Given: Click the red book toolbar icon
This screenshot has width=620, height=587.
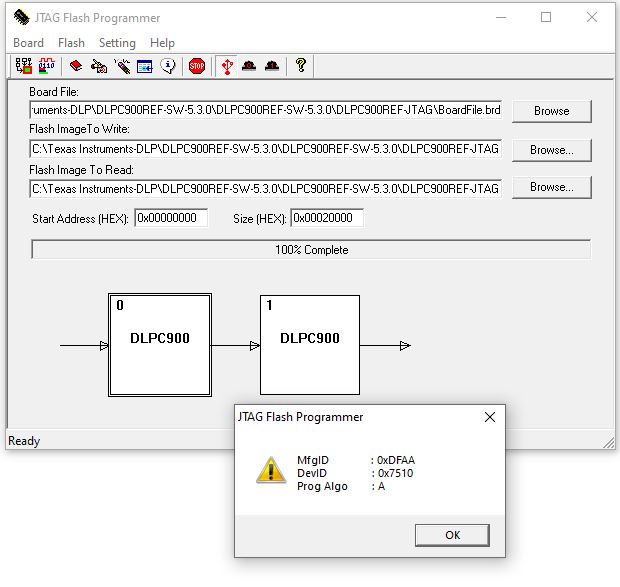Looking at the screenshot, I should 76,66.
